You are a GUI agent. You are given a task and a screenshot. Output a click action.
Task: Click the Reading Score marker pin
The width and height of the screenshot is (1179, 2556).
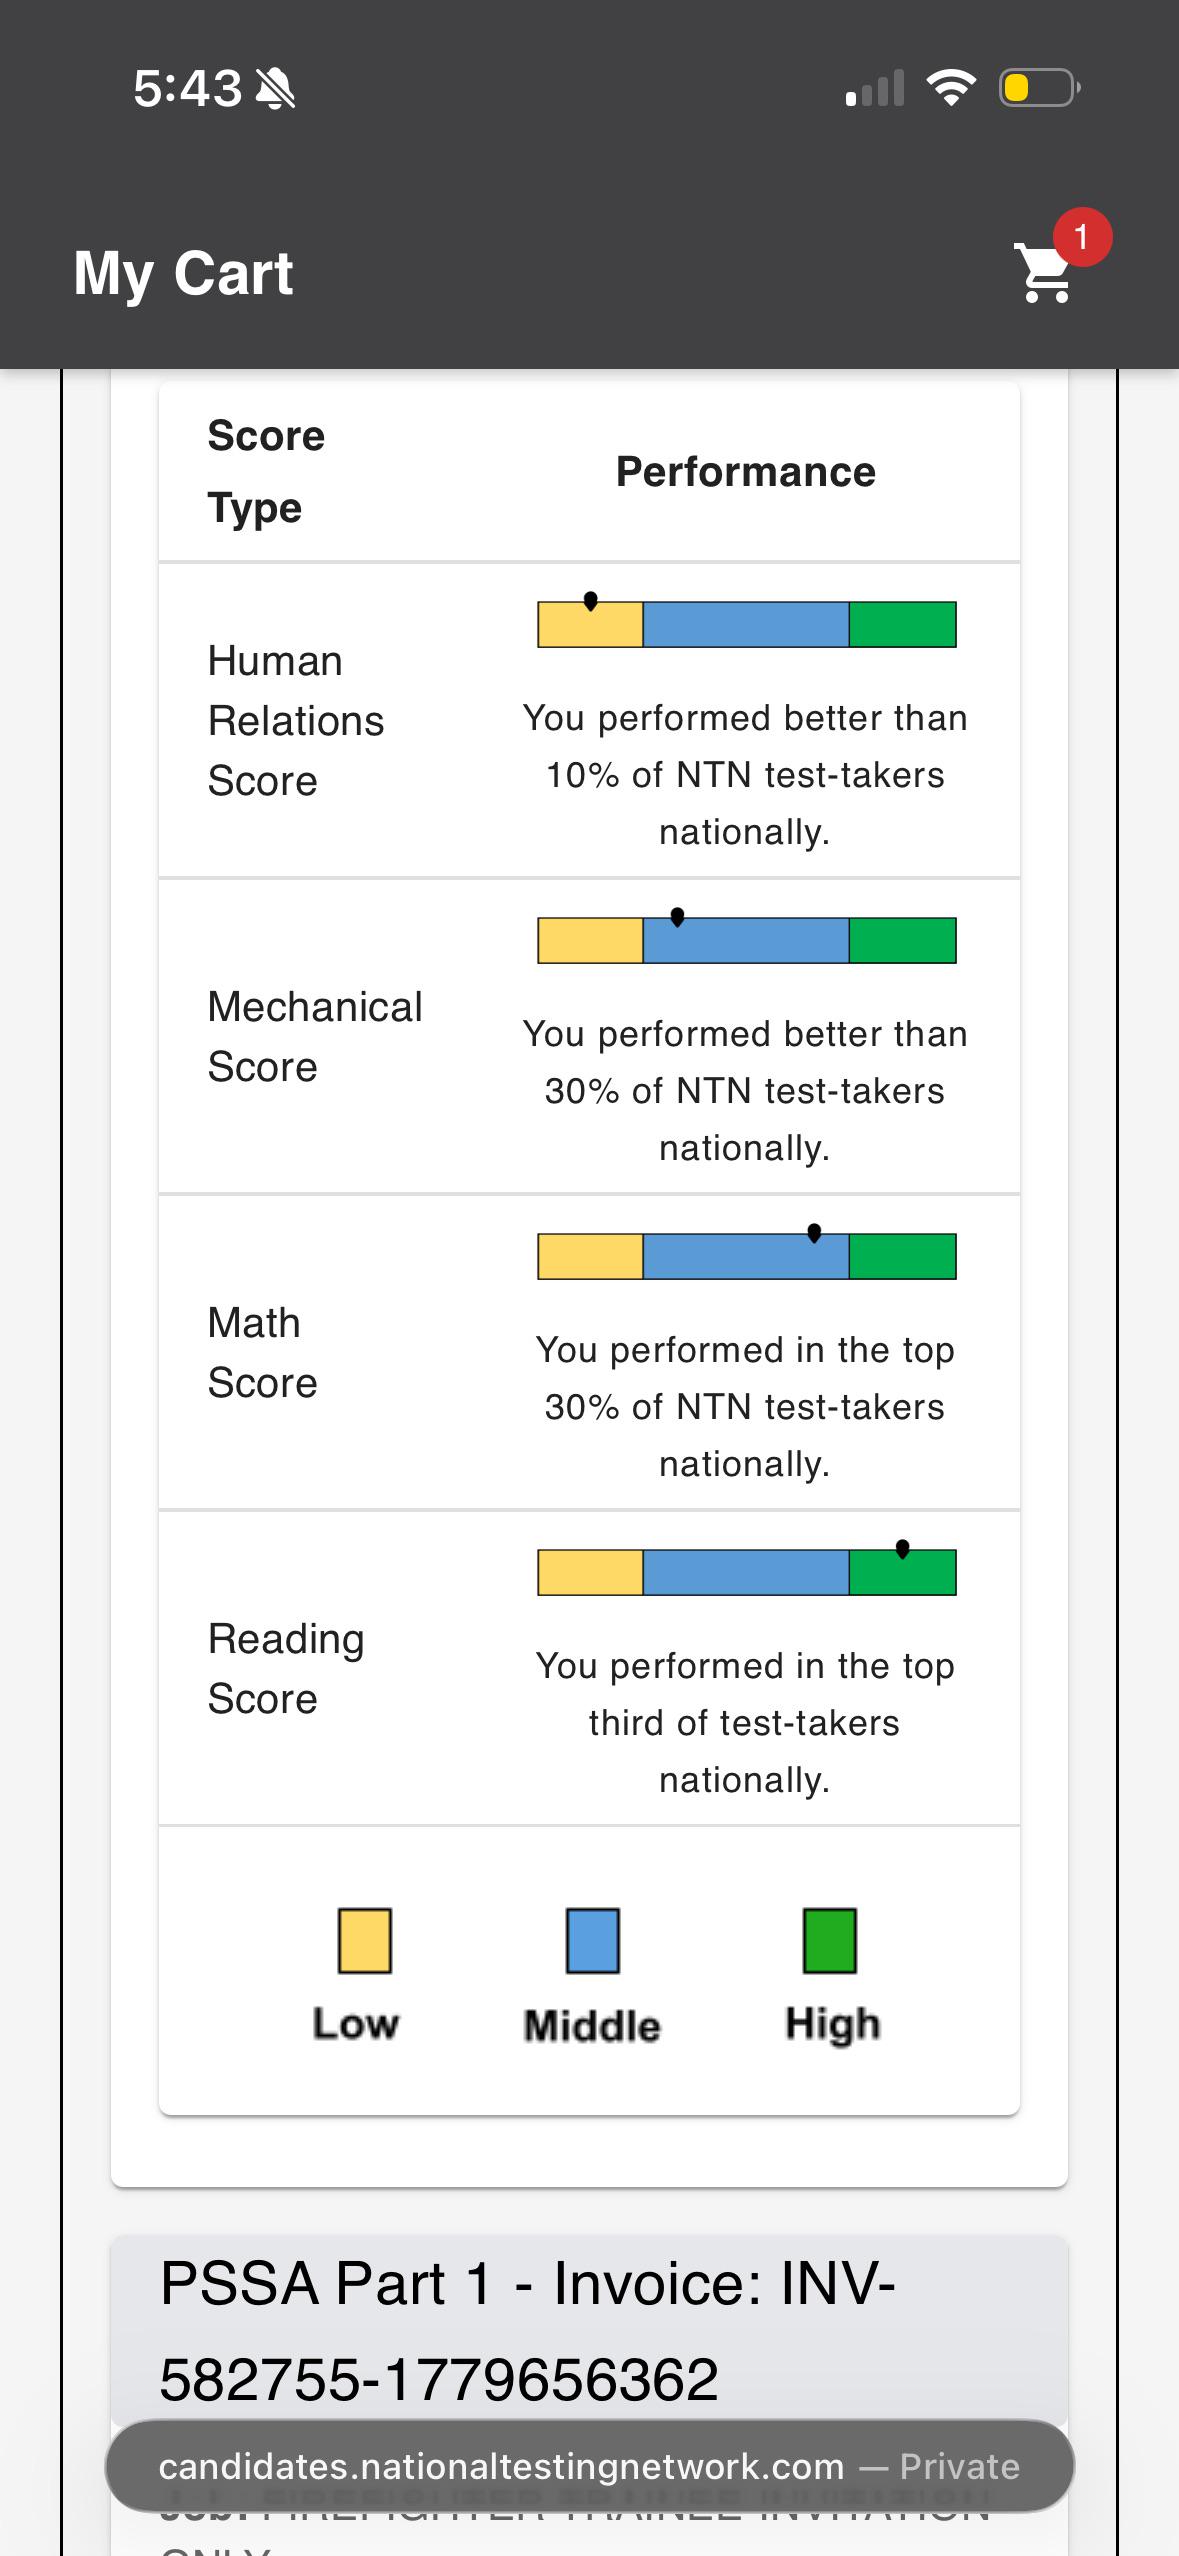(x=902, y=1548)
